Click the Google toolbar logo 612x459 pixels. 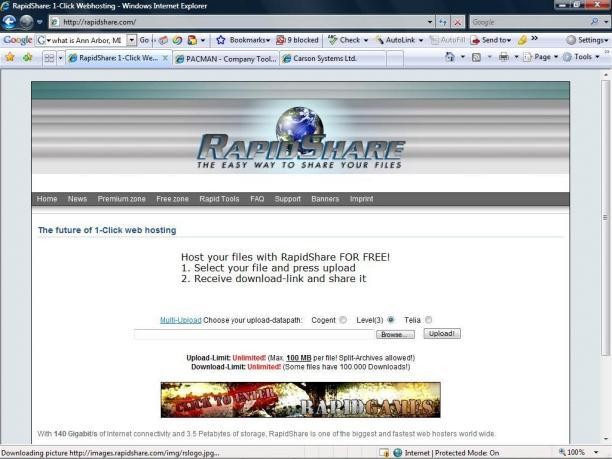[18, 40]
